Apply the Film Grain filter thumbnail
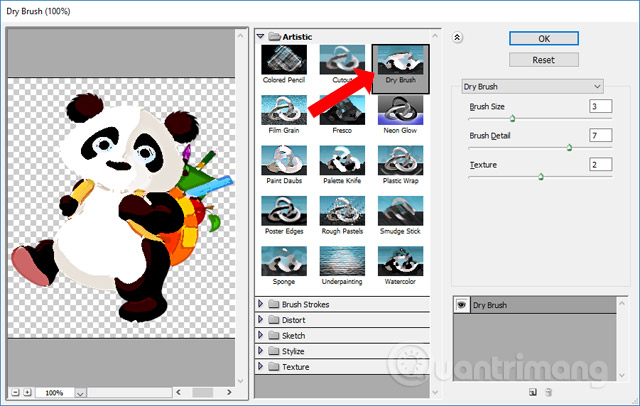The height and width of the screenshot is (406, 640). click(x=284, y=110)
